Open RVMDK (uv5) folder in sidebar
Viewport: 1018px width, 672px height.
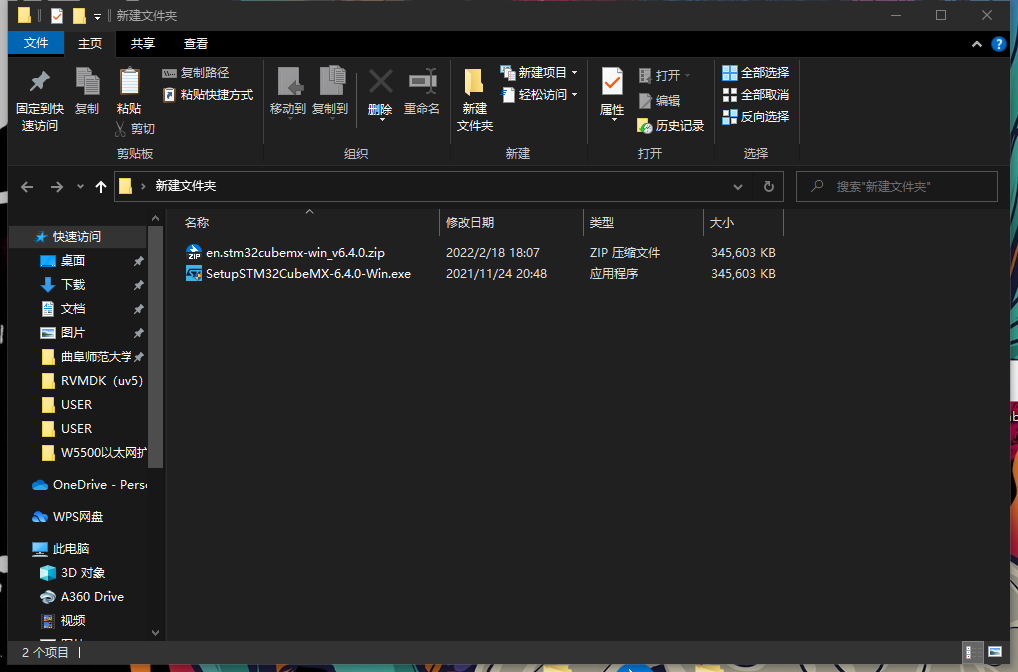tap(101, 381)
